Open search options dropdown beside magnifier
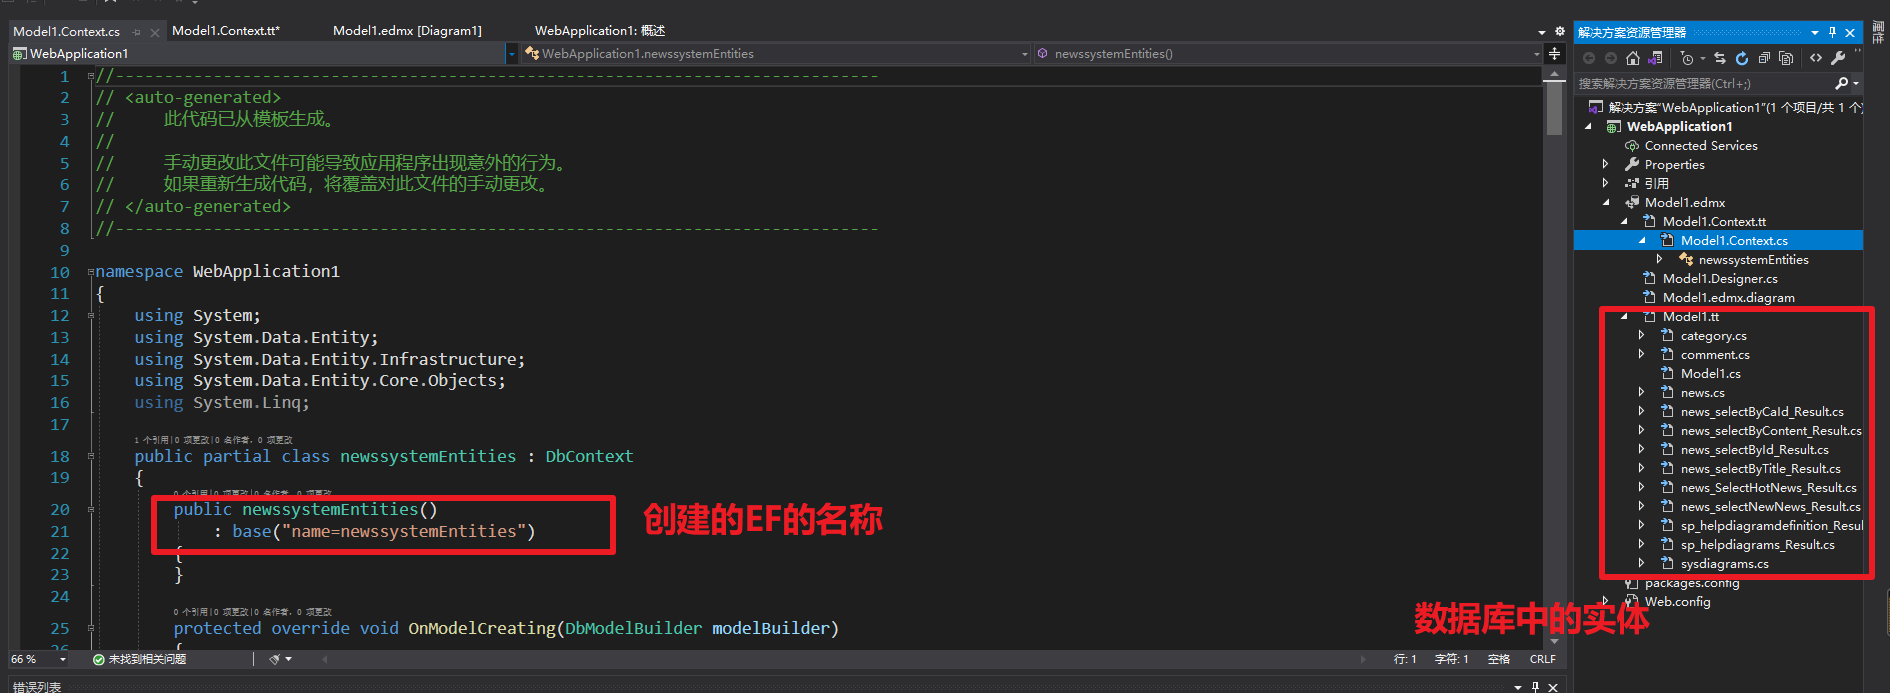Screen dimensions: 1890x693 coord(1855,84)
